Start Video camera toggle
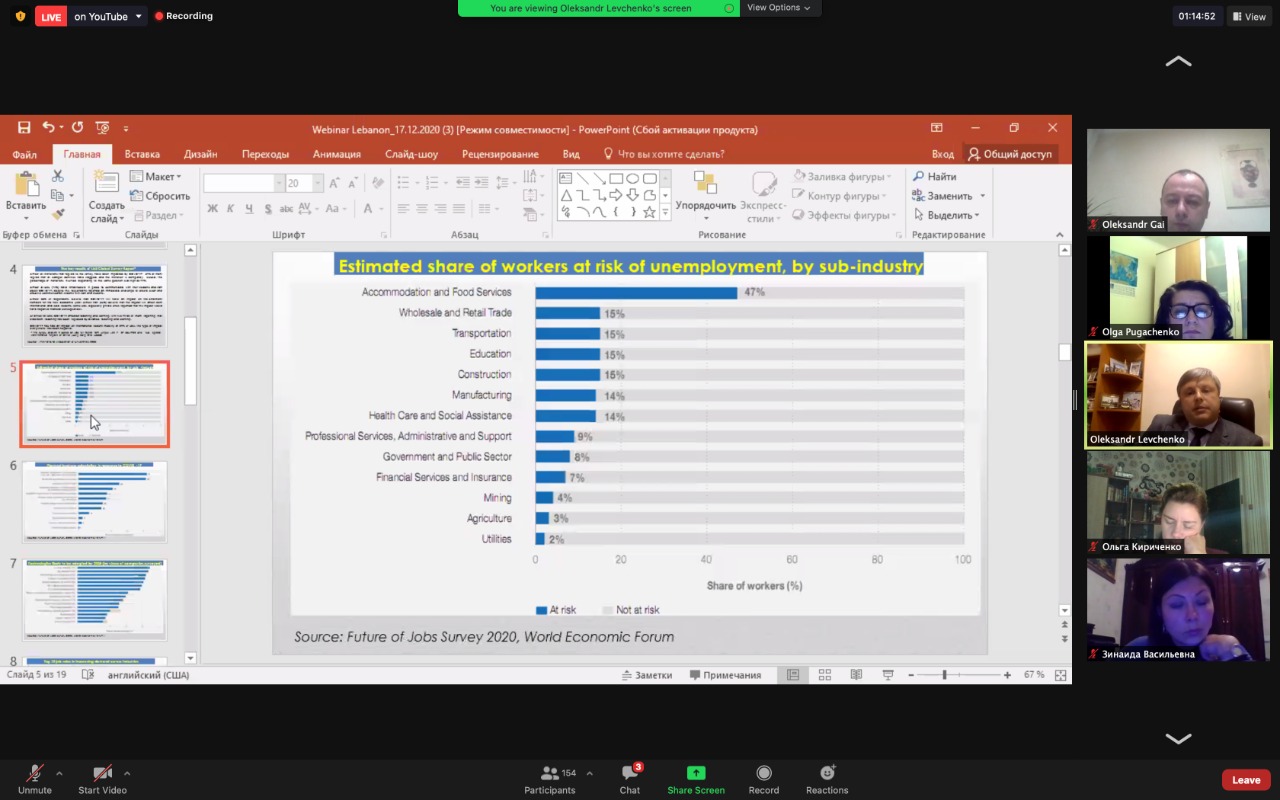Viewport: 1280px width, 800px height. pos(102,773)
